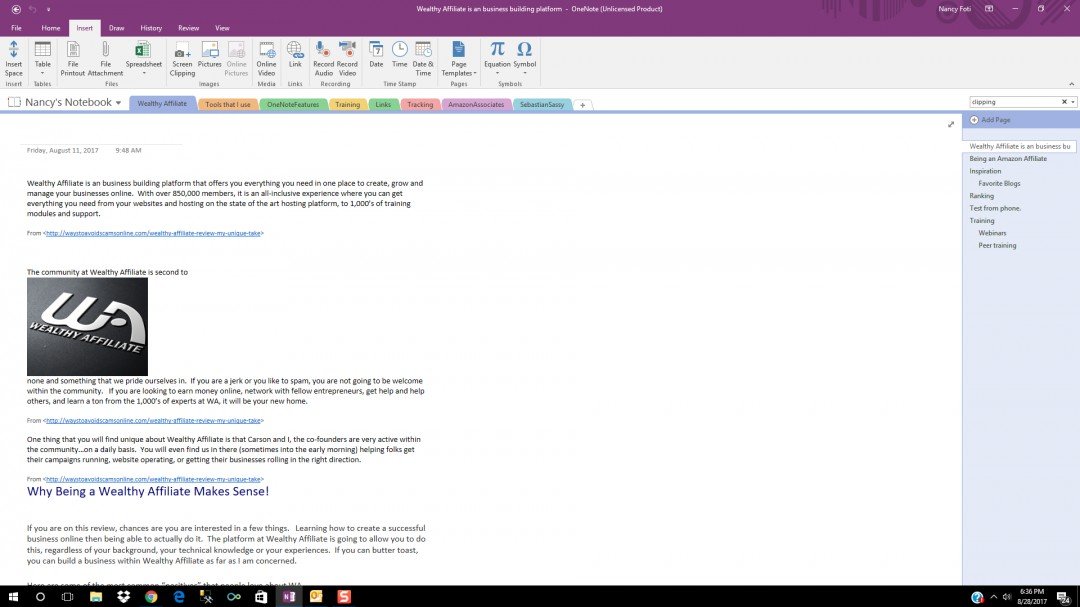The width and height of the screenshot is (1080, 607).
Task: Switch to the History ribbon tab
Action: click(151, 28)
